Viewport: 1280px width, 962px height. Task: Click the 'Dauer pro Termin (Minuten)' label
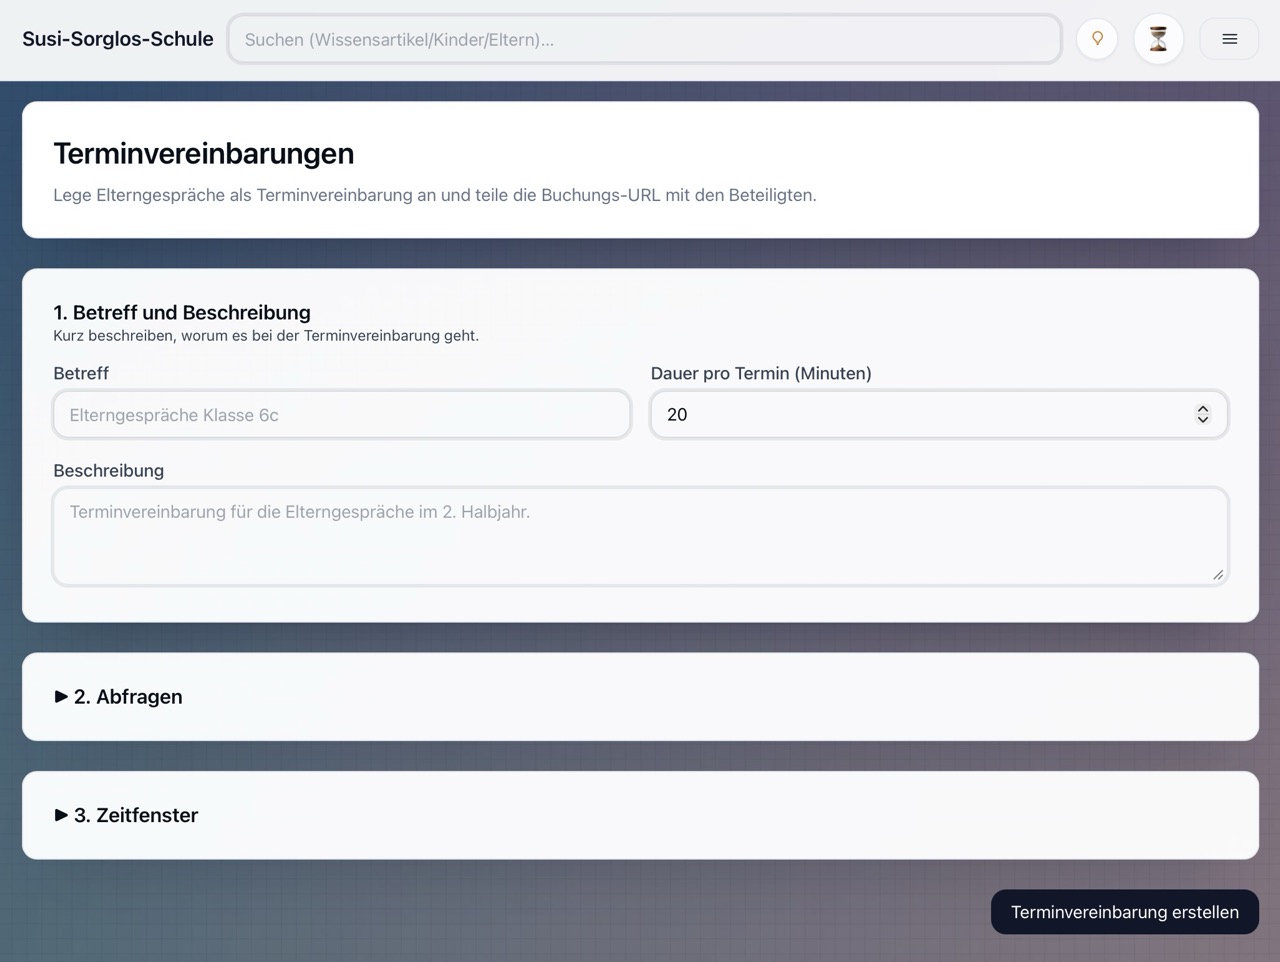[x=761, y=373]
